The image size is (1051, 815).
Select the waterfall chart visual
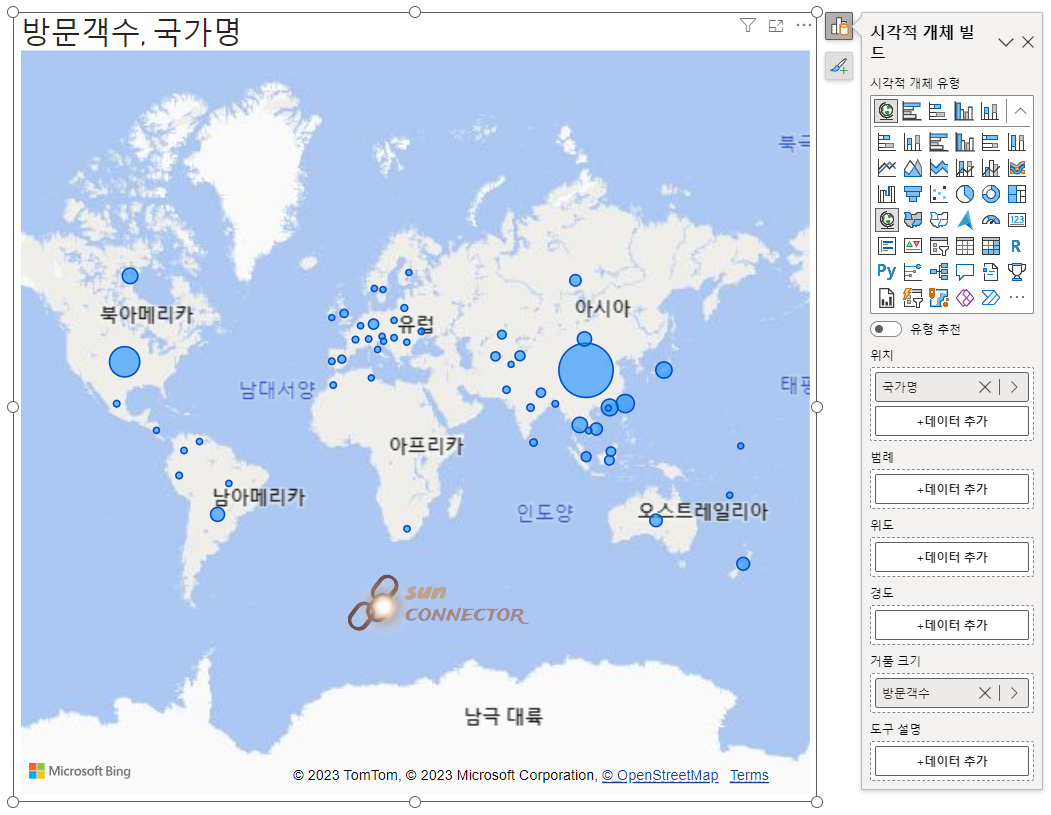pyautogui.click(x=887, y=194)
